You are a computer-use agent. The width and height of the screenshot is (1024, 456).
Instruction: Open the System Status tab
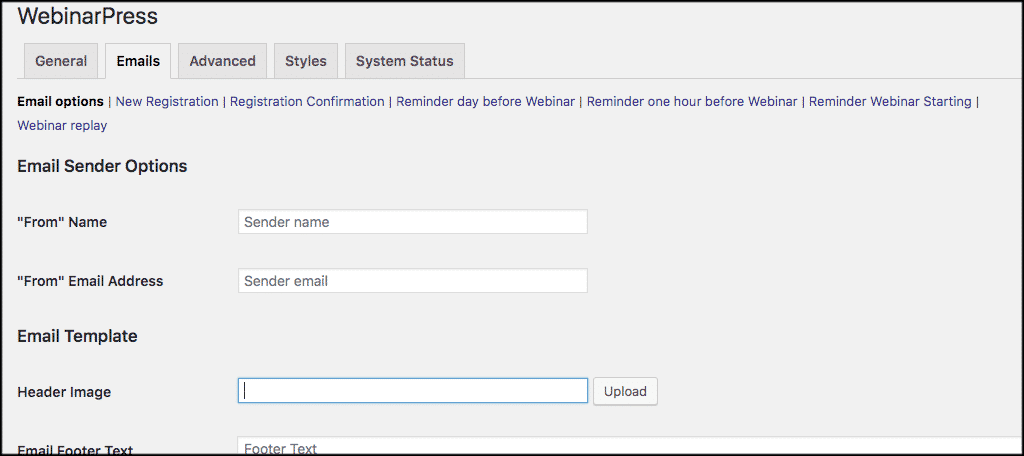404,61
